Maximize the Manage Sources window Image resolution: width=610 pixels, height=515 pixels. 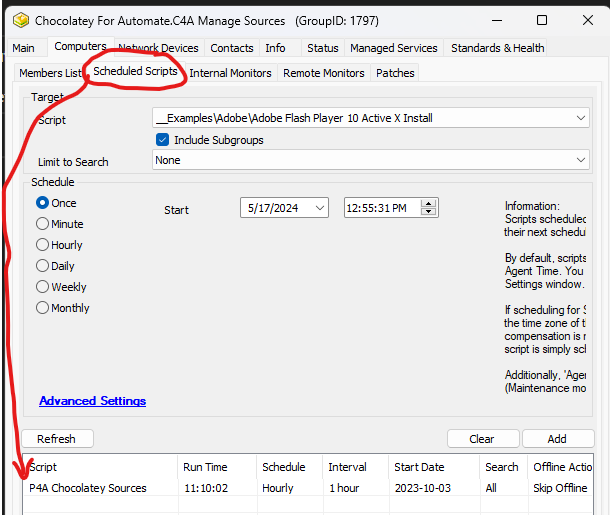pyautogui.click(x=542, y=20)
